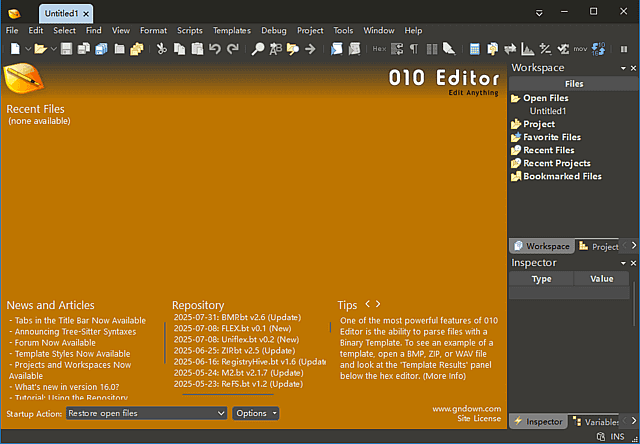Open the Calculator tool icon

(475, 48)
